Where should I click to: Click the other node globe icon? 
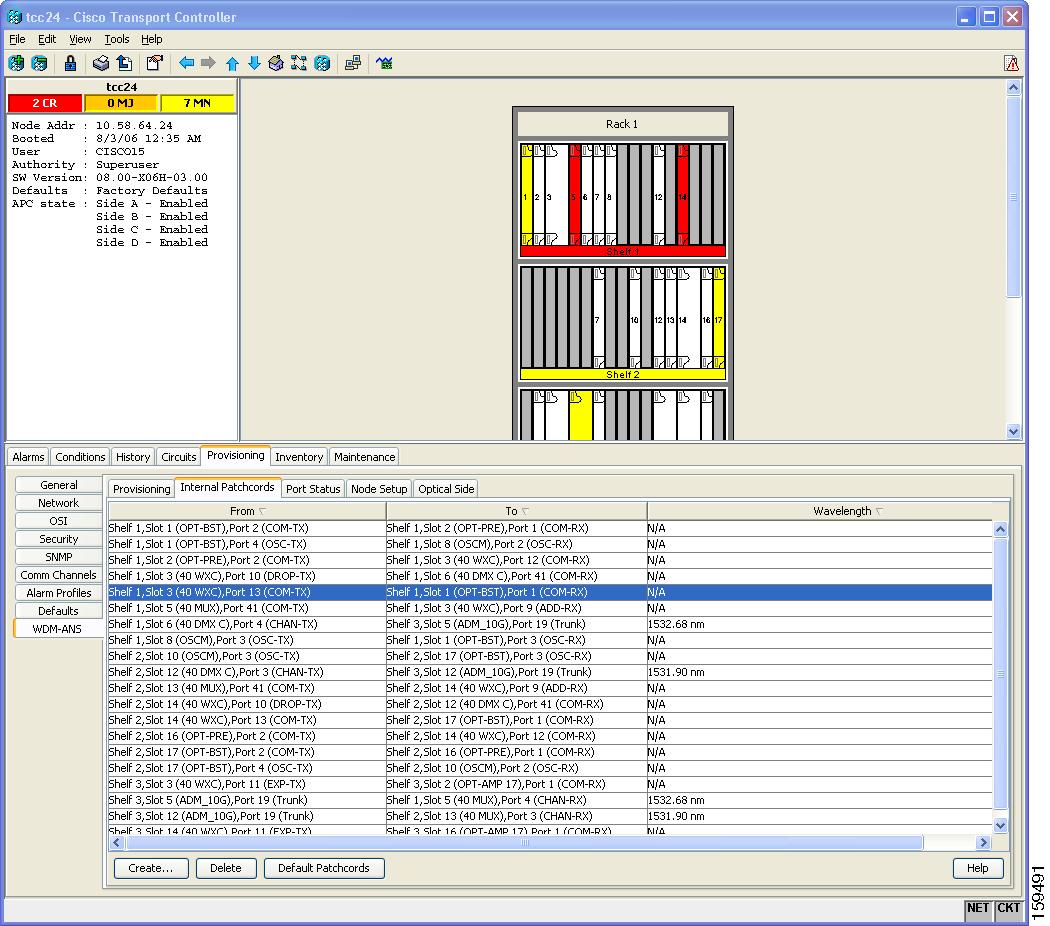pos(322,63)
